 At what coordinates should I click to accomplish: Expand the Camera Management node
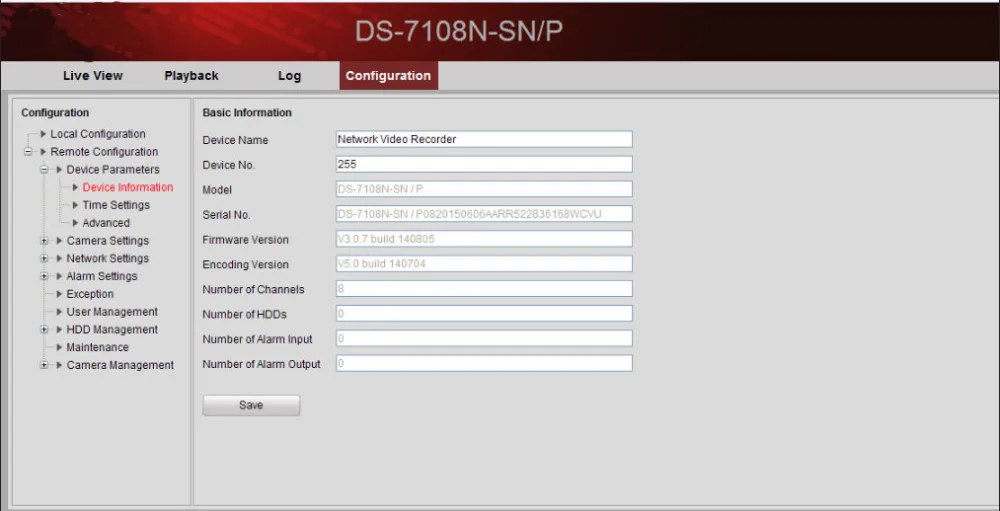pos(44,365)
